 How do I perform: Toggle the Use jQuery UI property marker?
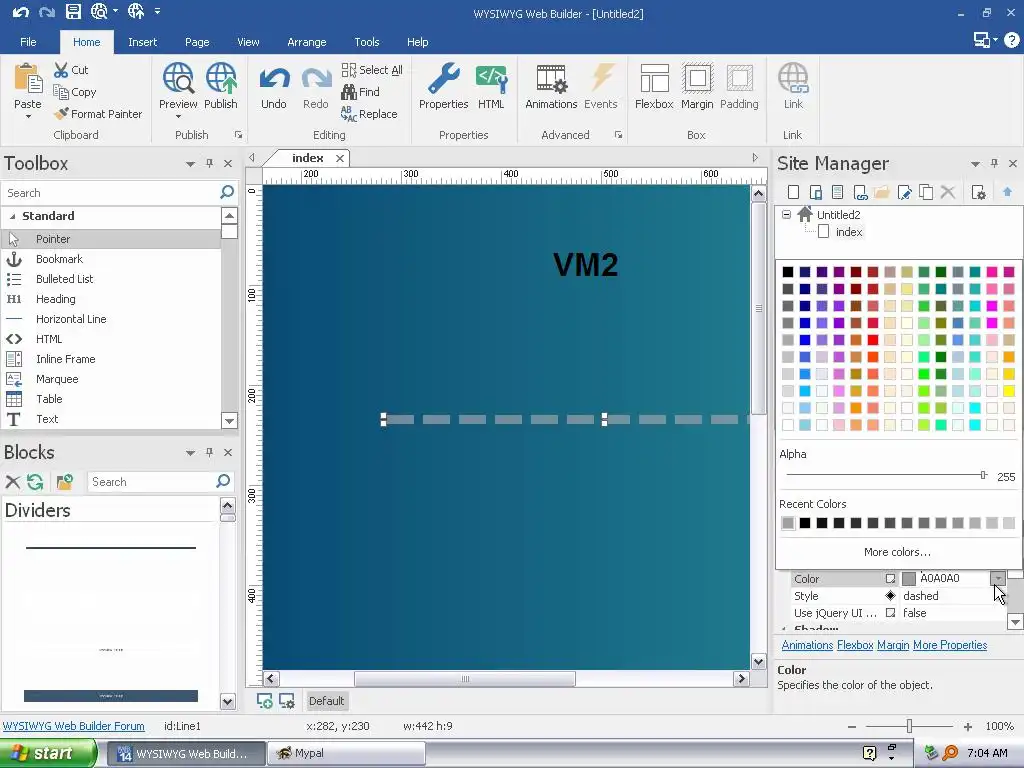890,613
